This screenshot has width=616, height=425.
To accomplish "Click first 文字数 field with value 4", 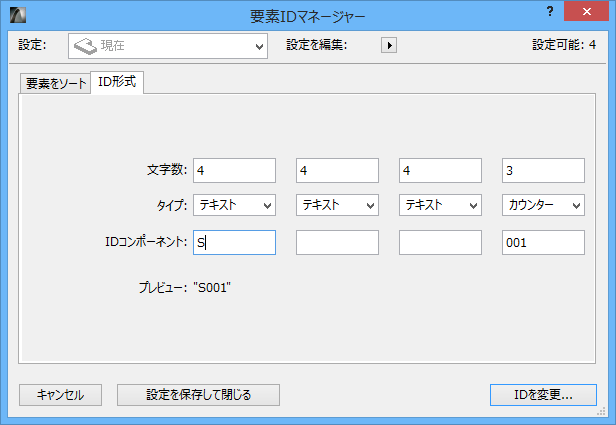I will [x=235, y=170].
